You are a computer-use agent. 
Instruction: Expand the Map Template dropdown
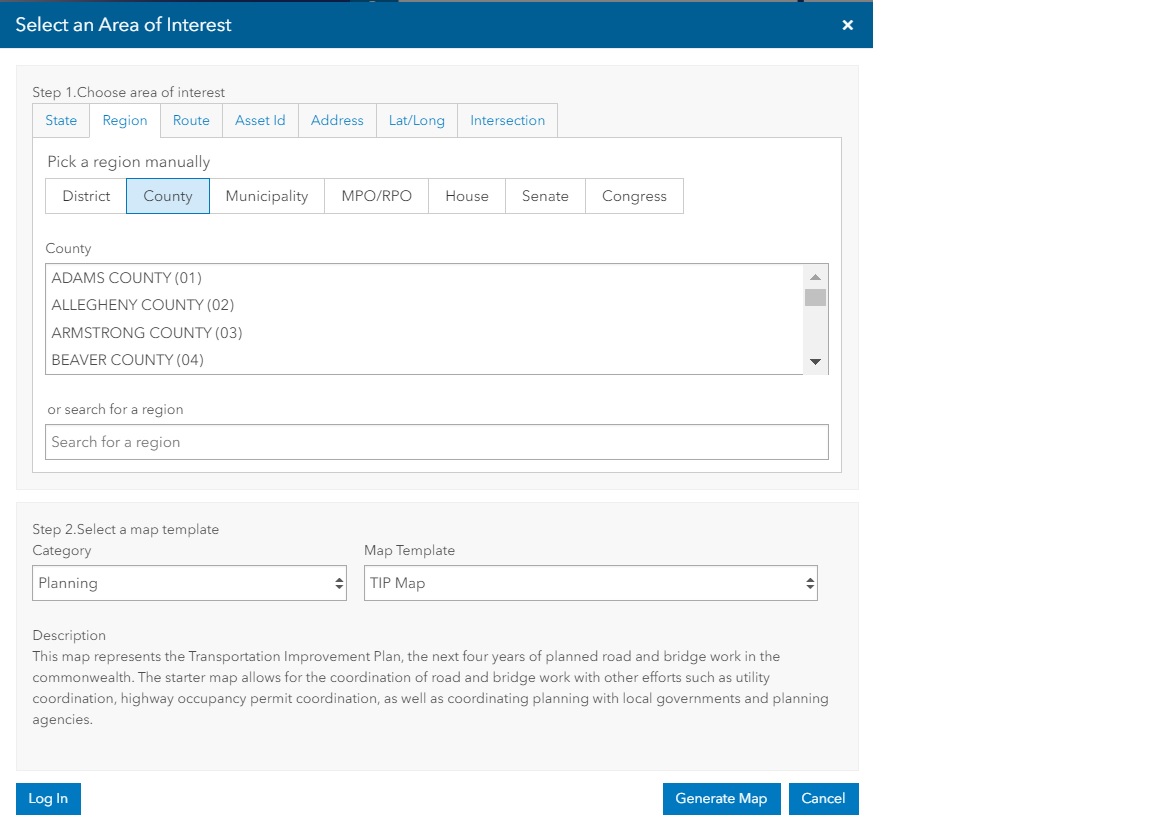(590, 583)
